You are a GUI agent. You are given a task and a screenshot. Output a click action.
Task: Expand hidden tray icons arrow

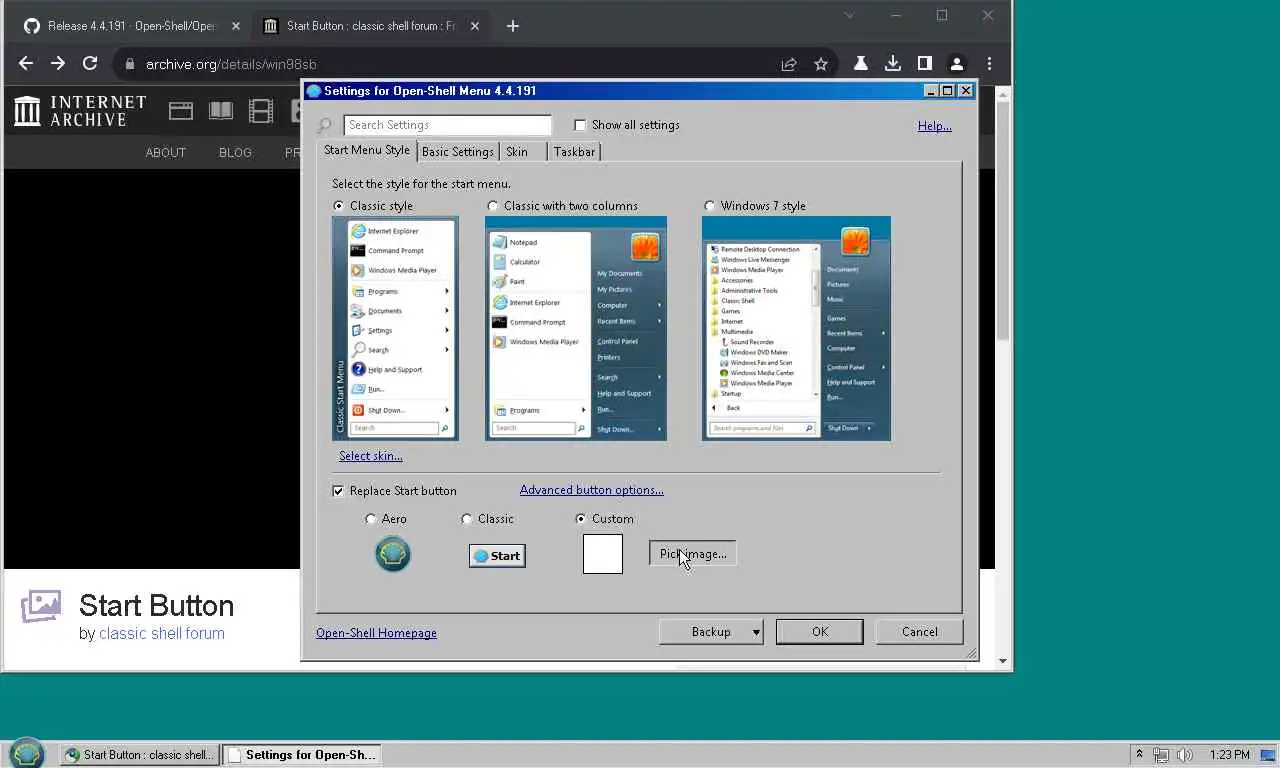point(1139,754)
